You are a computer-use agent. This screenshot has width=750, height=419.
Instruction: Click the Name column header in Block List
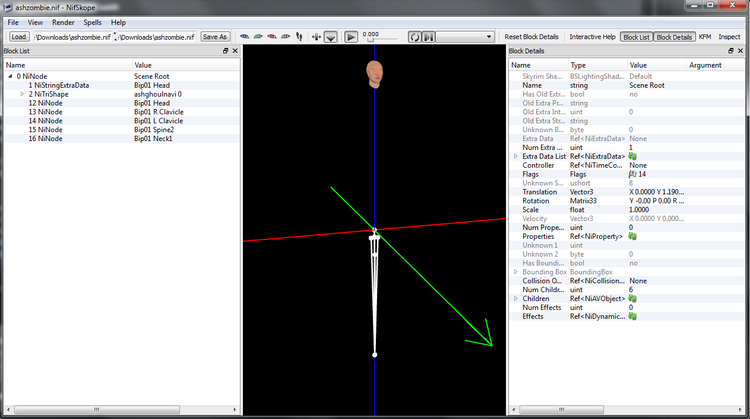[68, 65]
